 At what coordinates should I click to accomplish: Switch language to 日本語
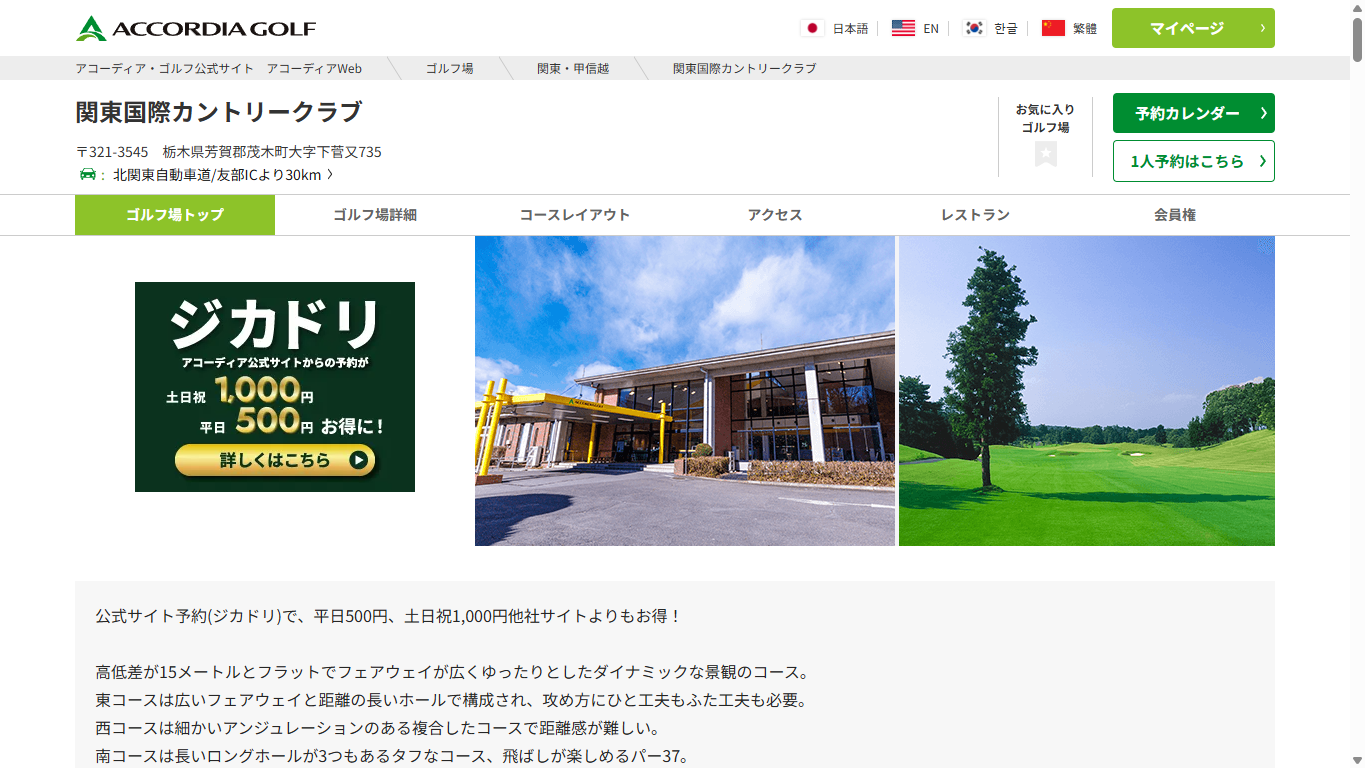click(850, 28)
